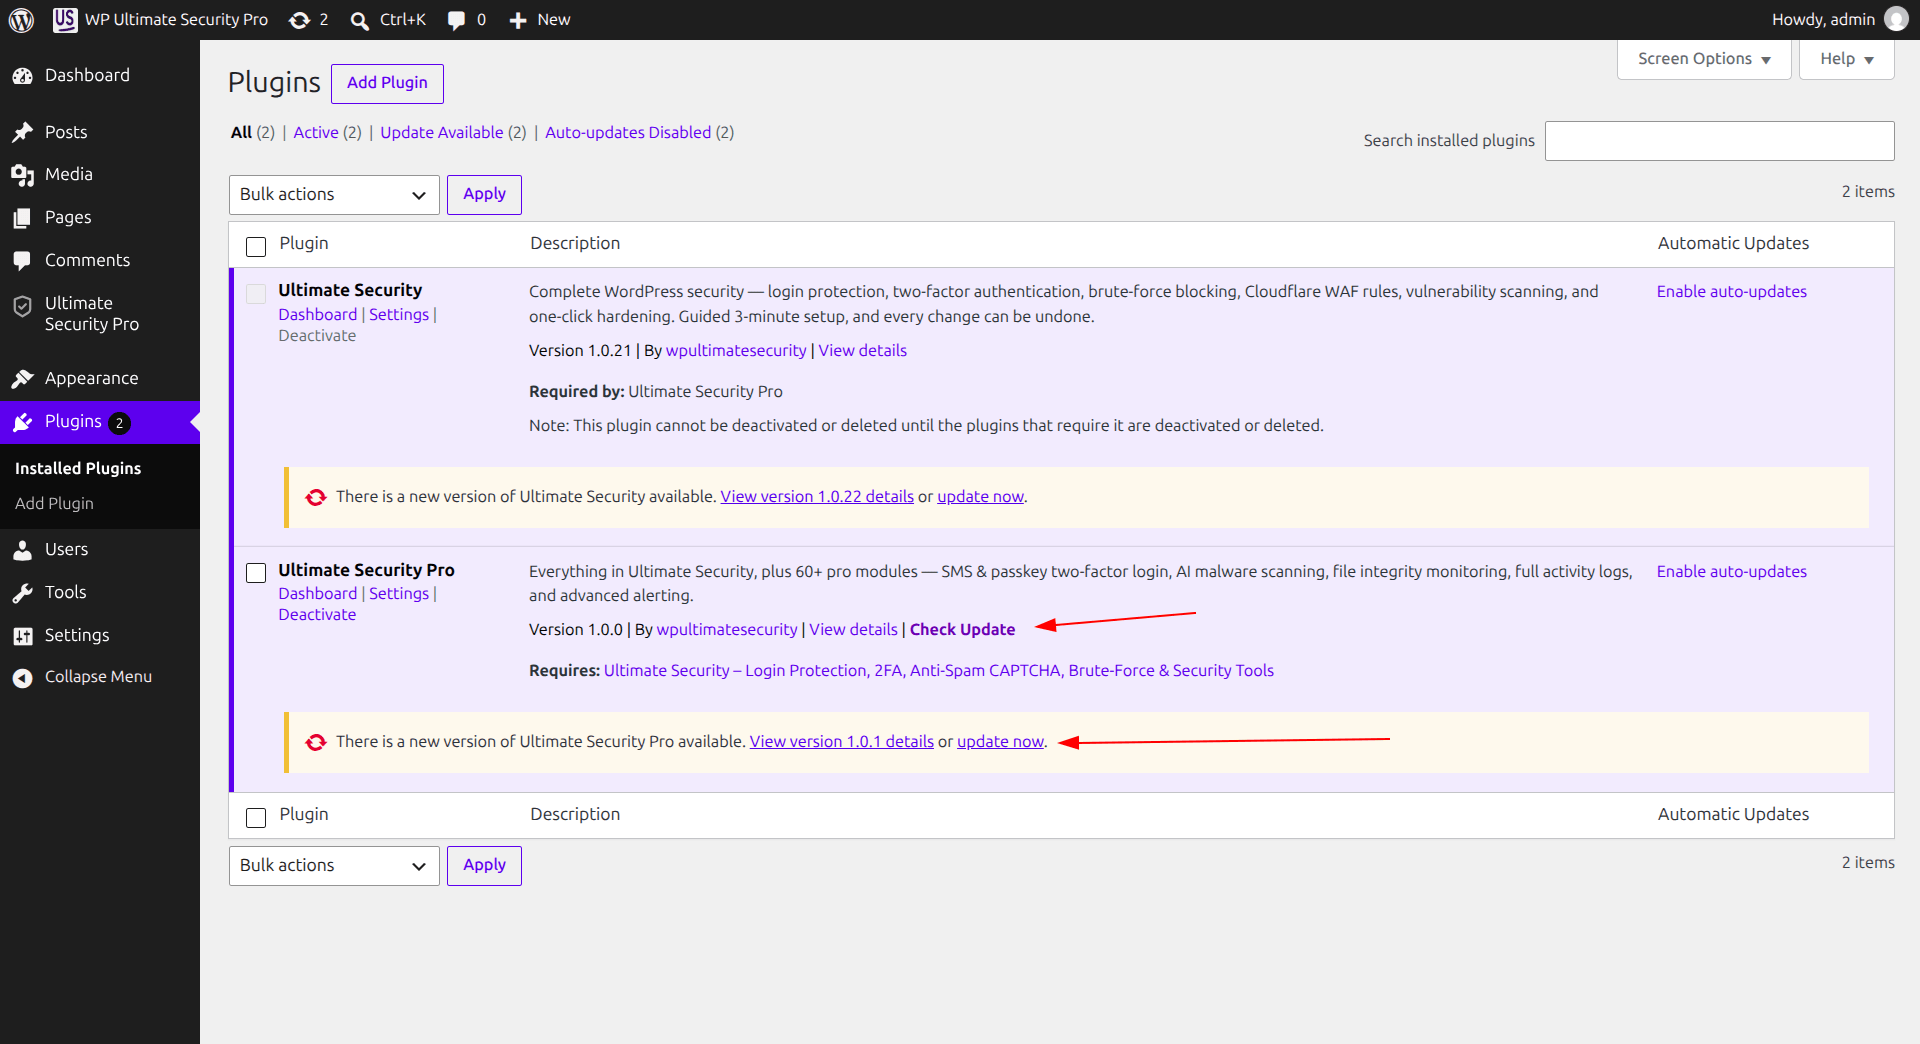The image size is (1920, 1044).
Task: Open the Ultimate Security plugin author link
Action: pyautogui.click(x=736, y=350)
